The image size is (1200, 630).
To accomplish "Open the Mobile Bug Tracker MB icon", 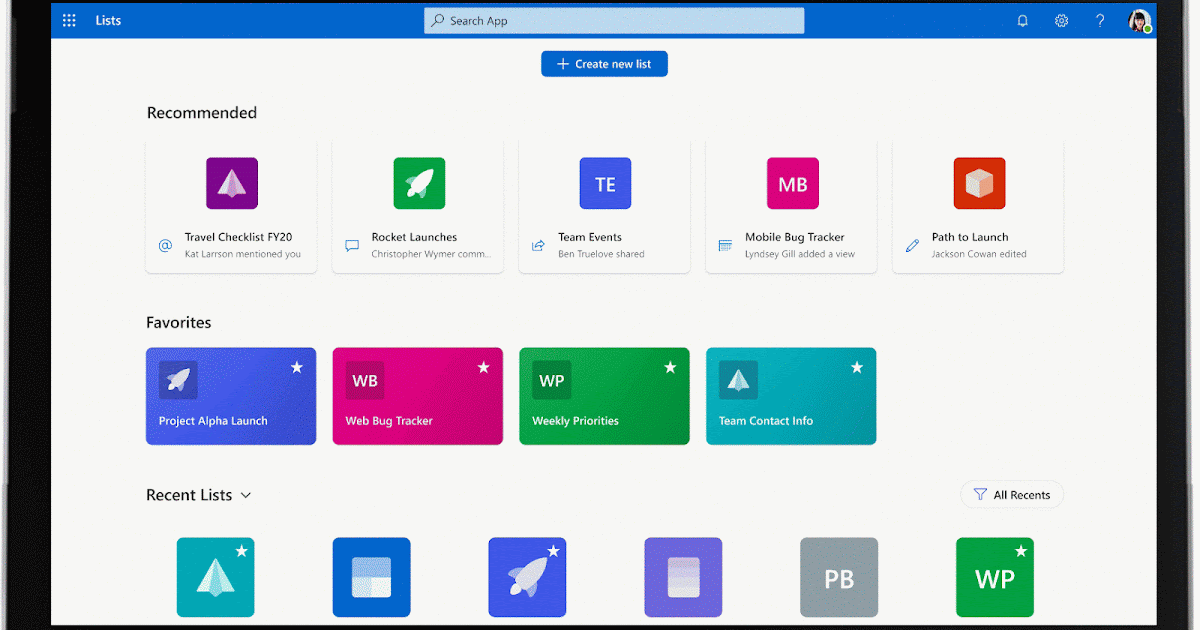I will (792, 183).
